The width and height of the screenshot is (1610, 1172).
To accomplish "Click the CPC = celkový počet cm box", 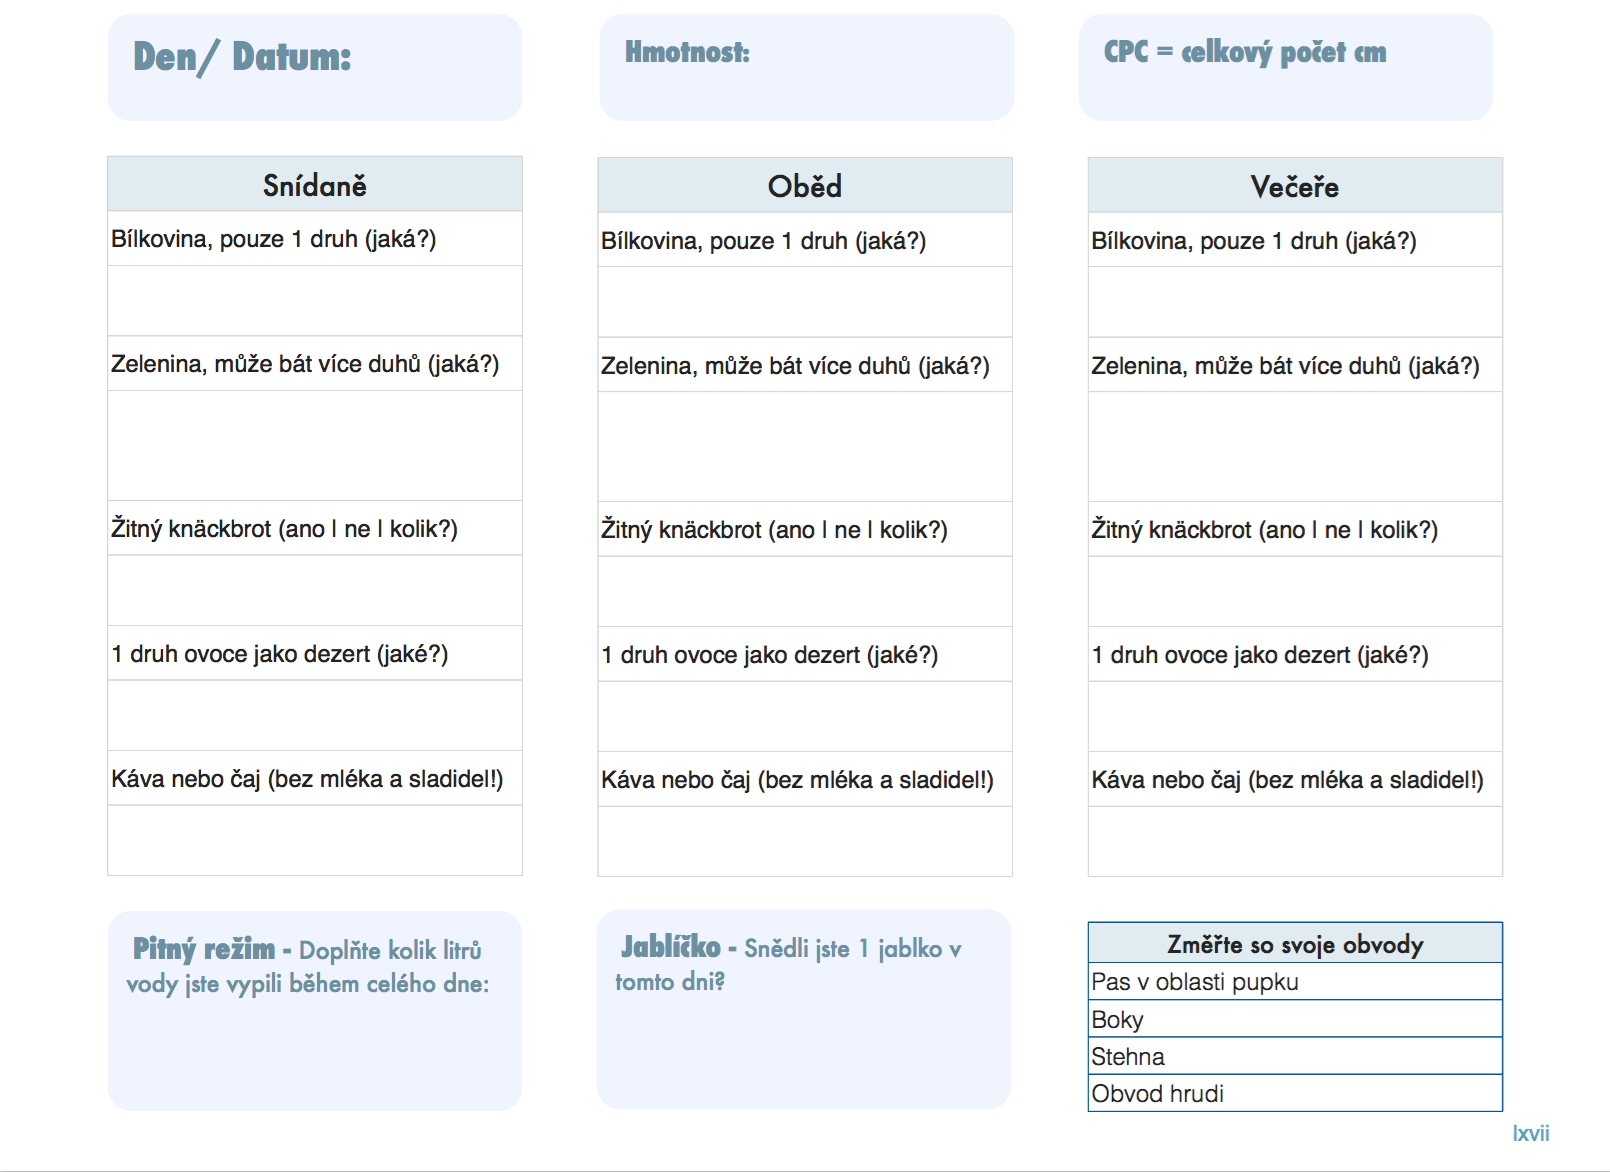I will click(x=1285, y=67).
